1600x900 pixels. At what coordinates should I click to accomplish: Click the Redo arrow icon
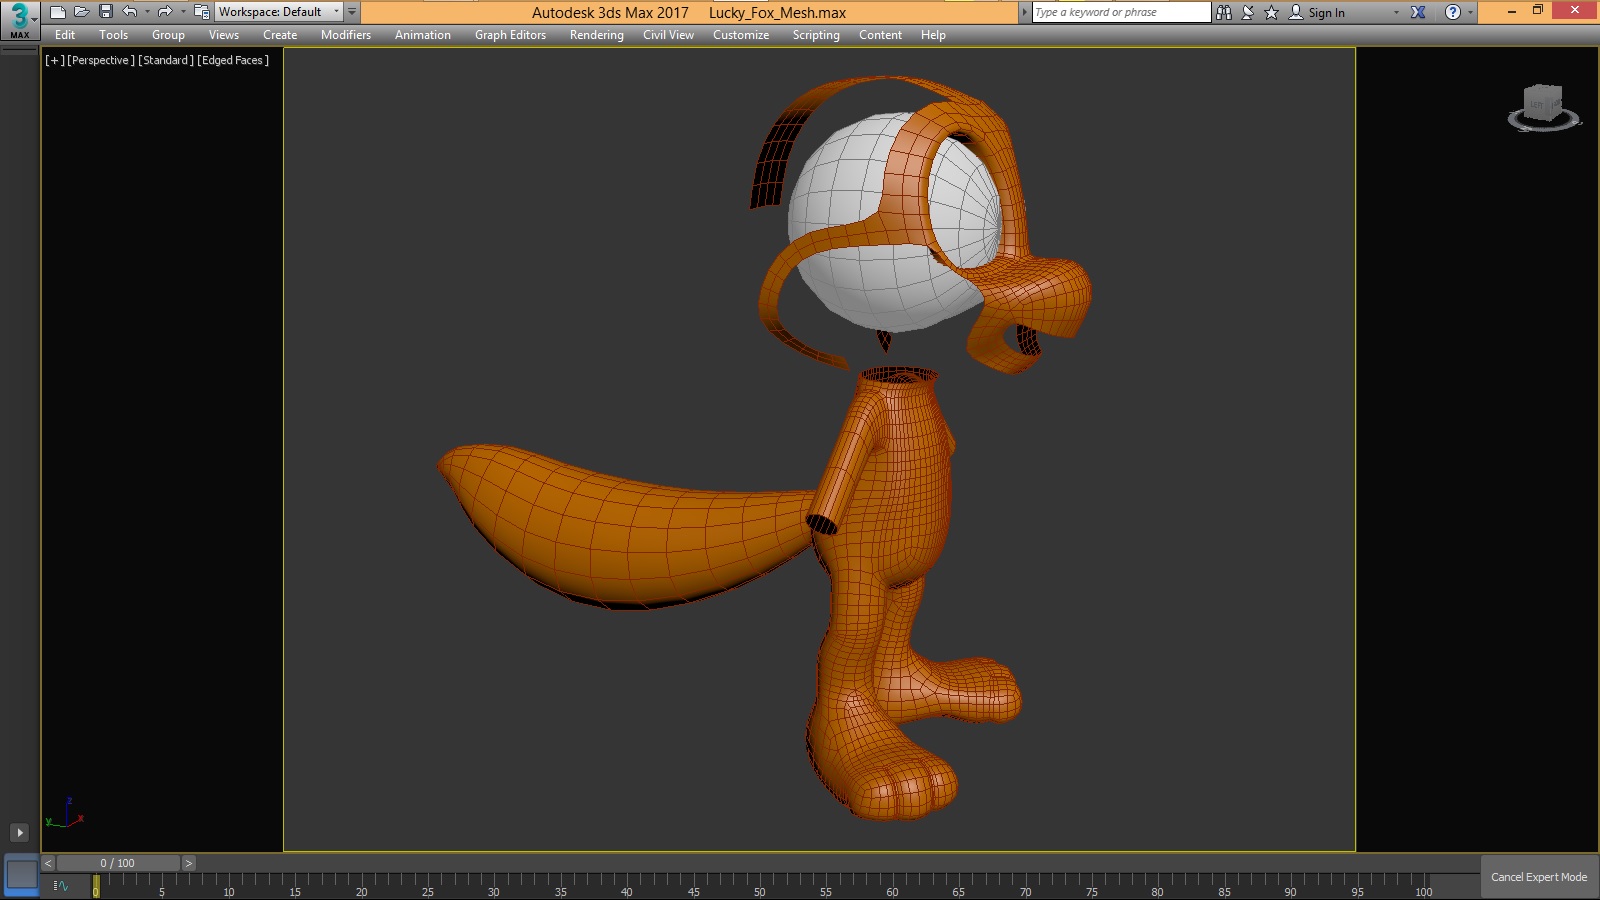(x=165, y=12)
